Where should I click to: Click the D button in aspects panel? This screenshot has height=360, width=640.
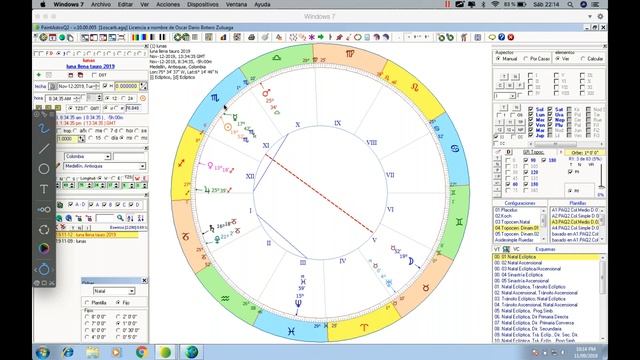click(509, 152)
